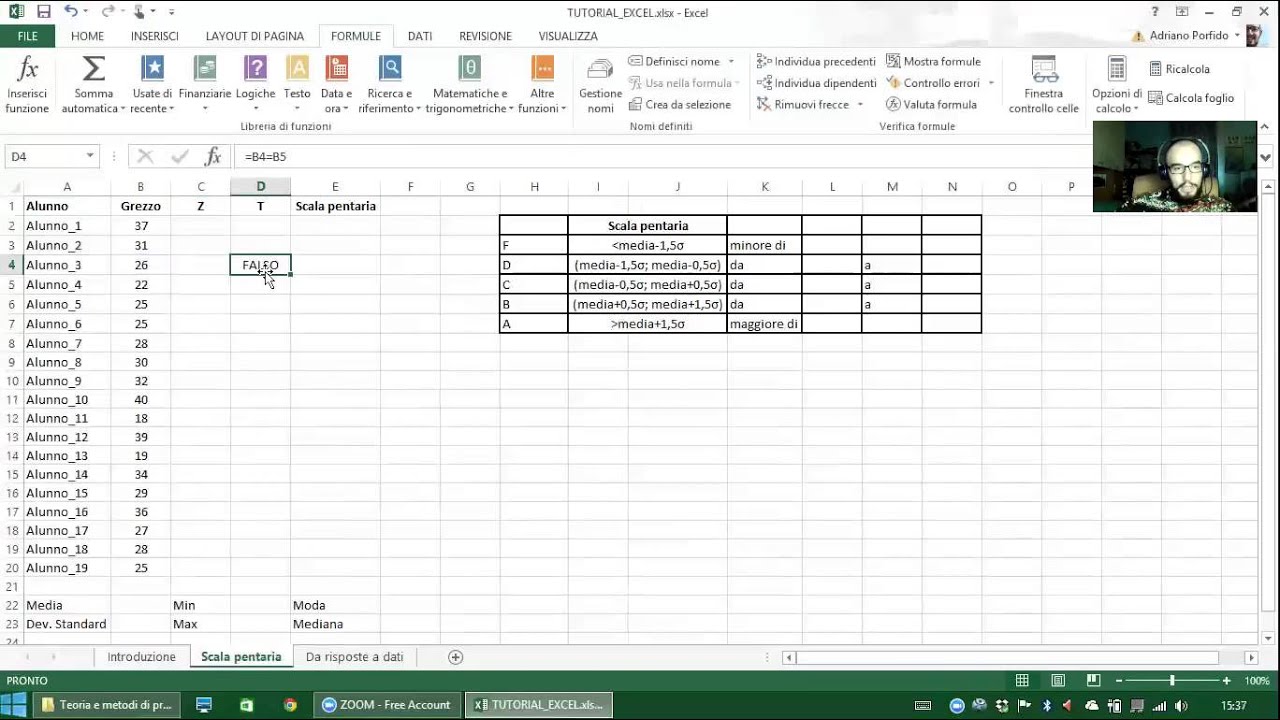
Task: Toggle Mostra formule
Action: tap(933, 61)
